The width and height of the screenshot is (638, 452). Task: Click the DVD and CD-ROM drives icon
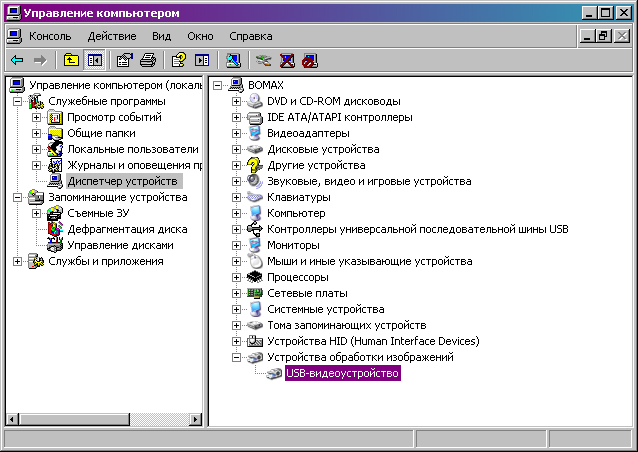tap(255, 101)
